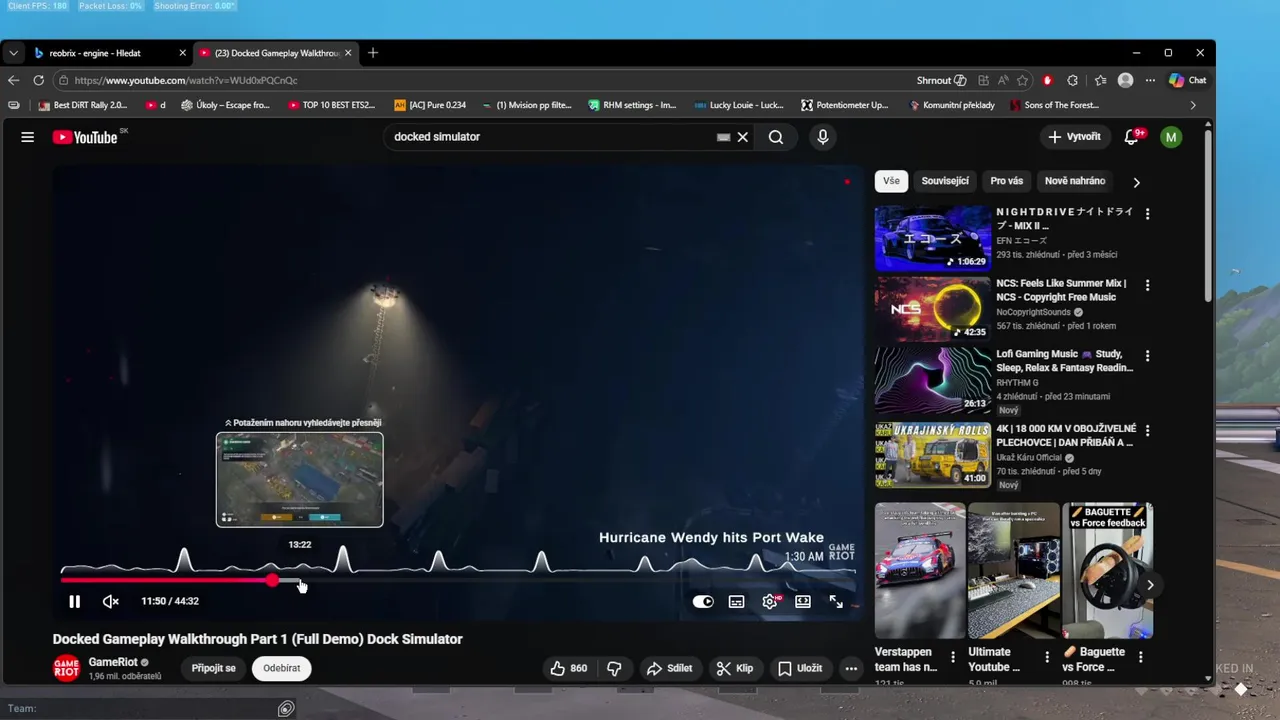Add page to favorites with the star
This screenshot has width=1280, height=720.
pos(1022,80)
